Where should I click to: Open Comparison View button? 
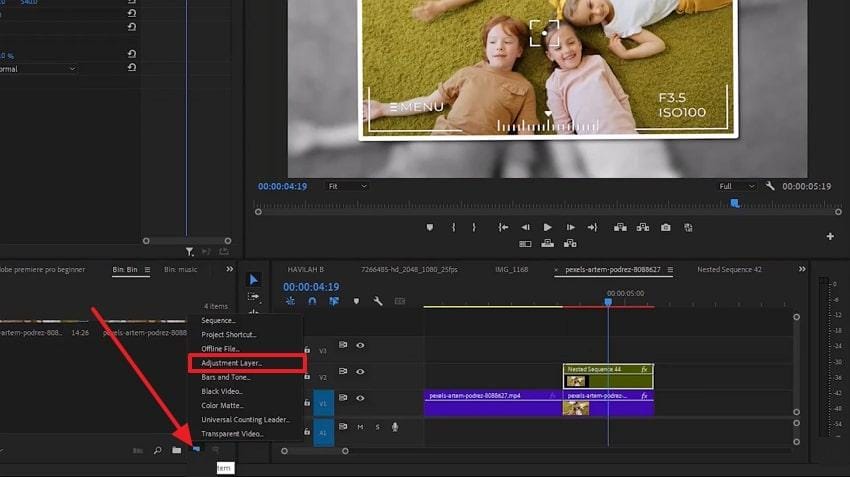688,228
